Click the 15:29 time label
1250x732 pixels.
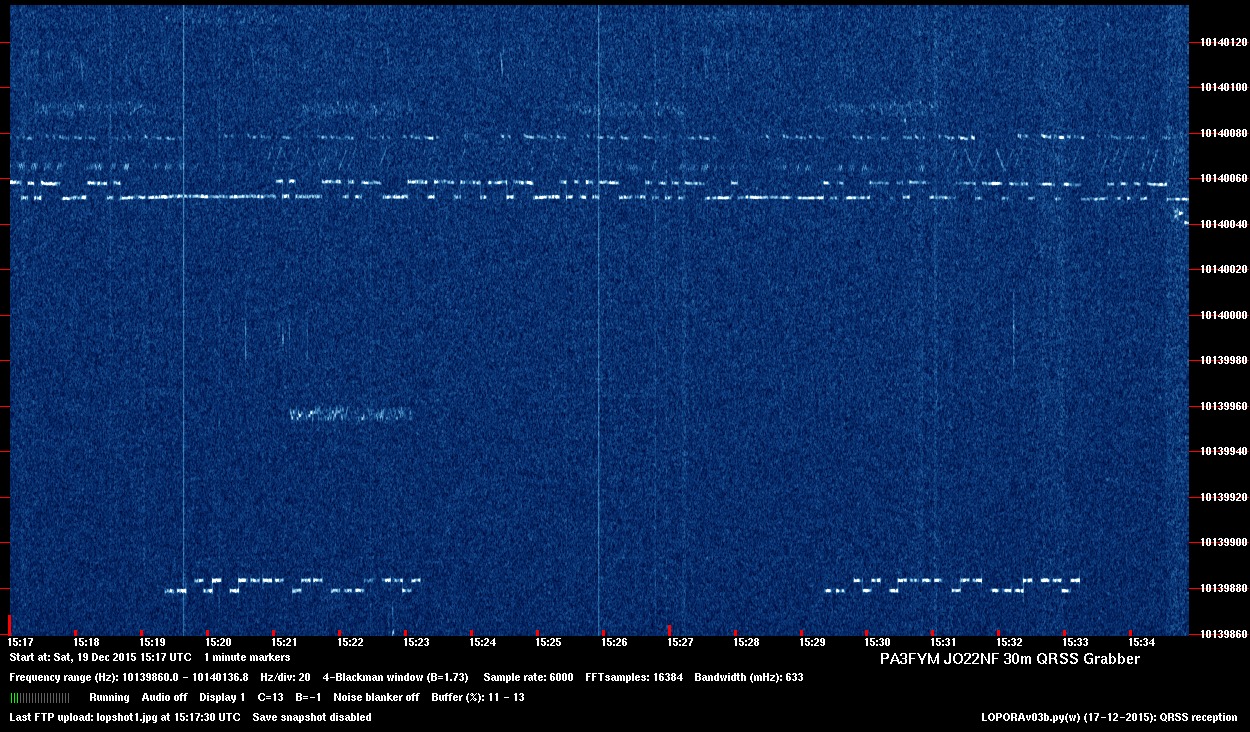coord(812,642)
